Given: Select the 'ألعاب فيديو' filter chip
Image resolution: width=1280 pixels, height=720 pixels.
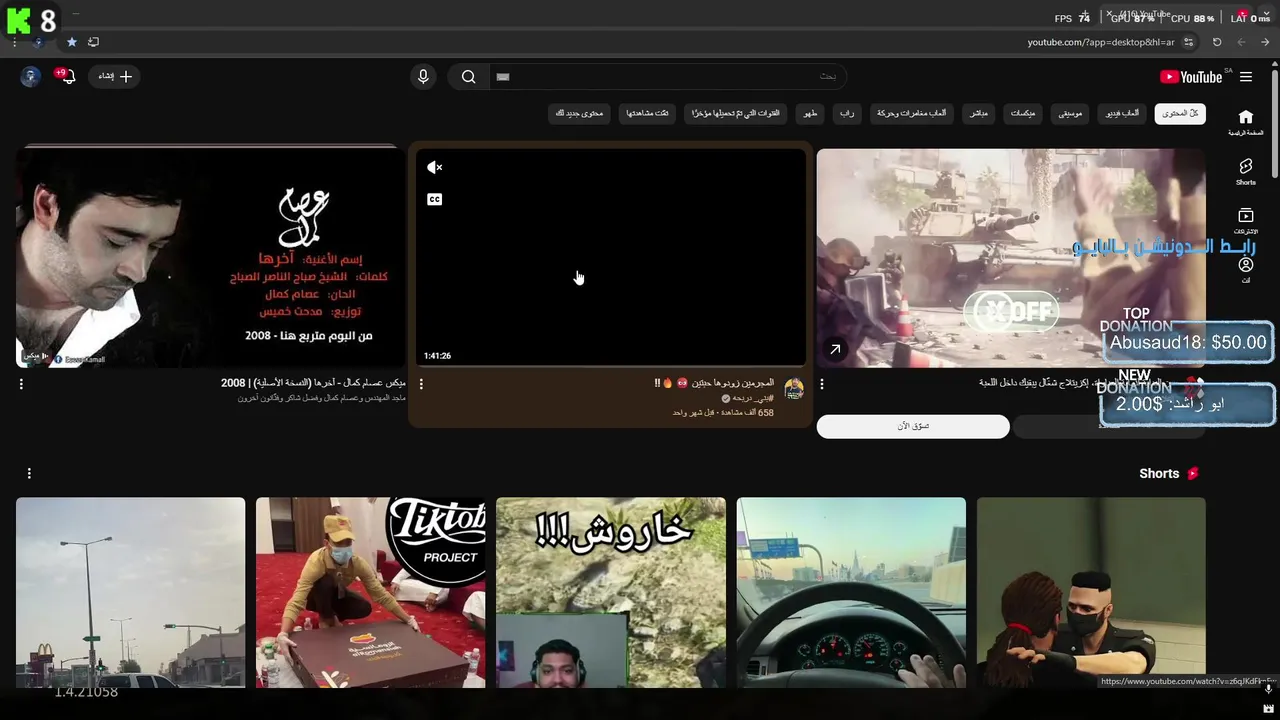Looking at the screenshot, I should 1122,113.
